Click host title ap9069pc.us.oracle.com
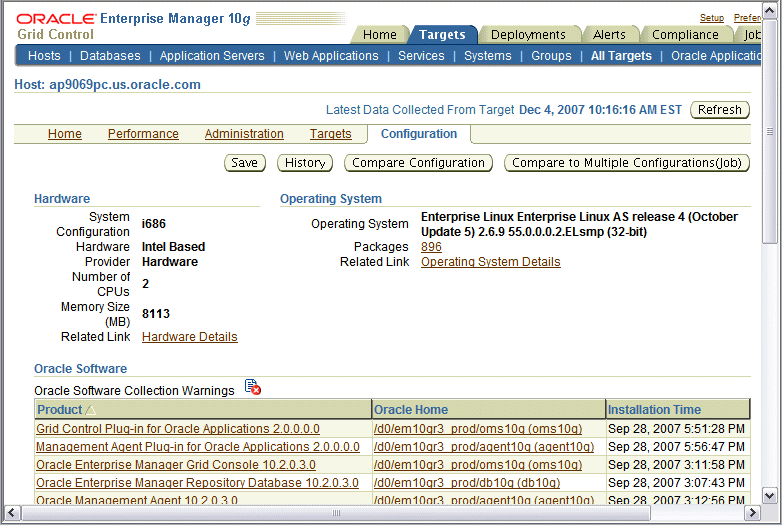 pyautogui.click(x=125, y=84)
